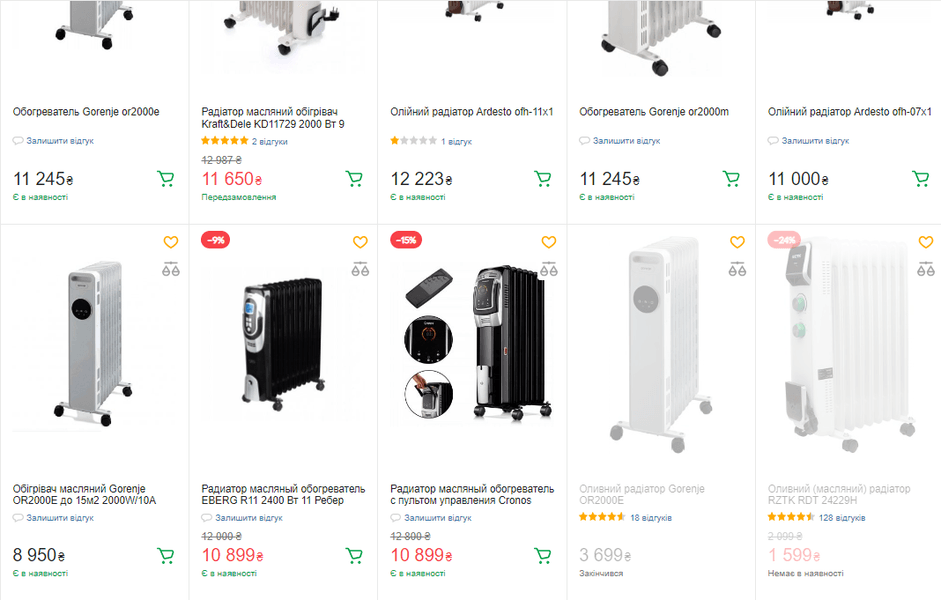Screen dimensions: 941x600
Task: Add EBERG R11 radiator to wishlist
Action: point(360,242)
